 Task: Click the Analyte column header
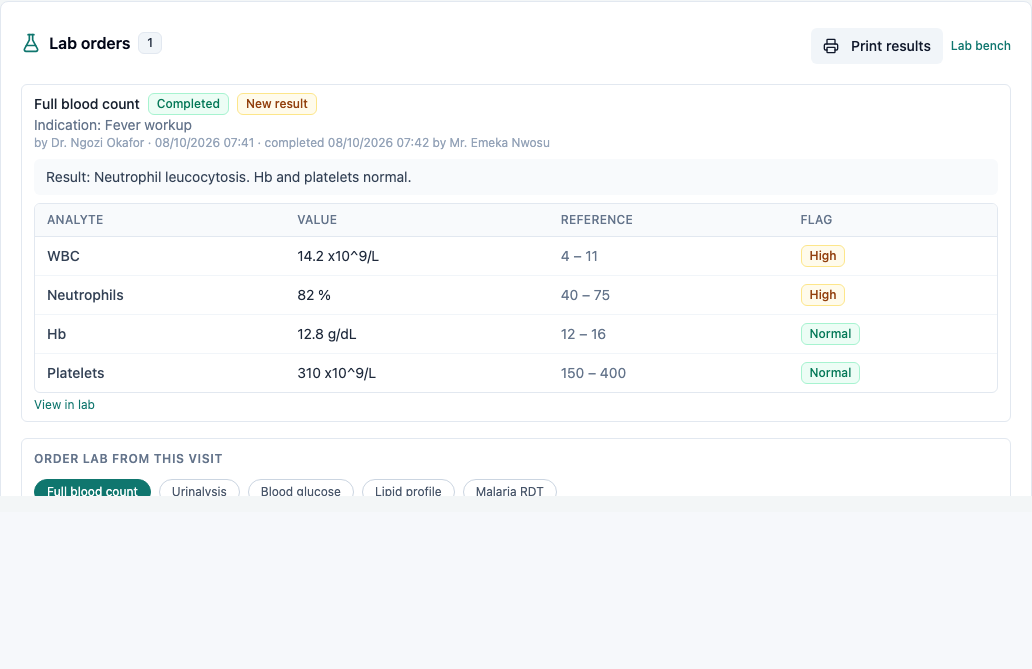(x=75, y=220)
